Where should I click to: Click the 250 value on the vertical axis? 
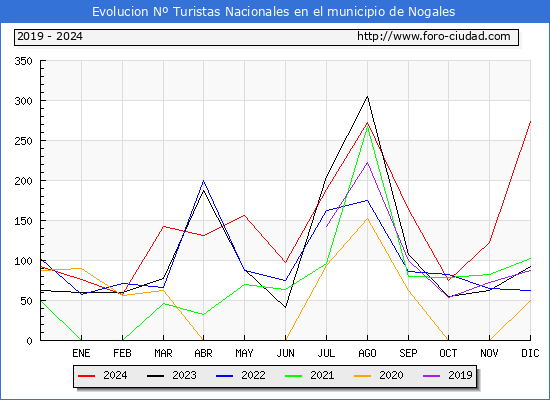(24, 141)
